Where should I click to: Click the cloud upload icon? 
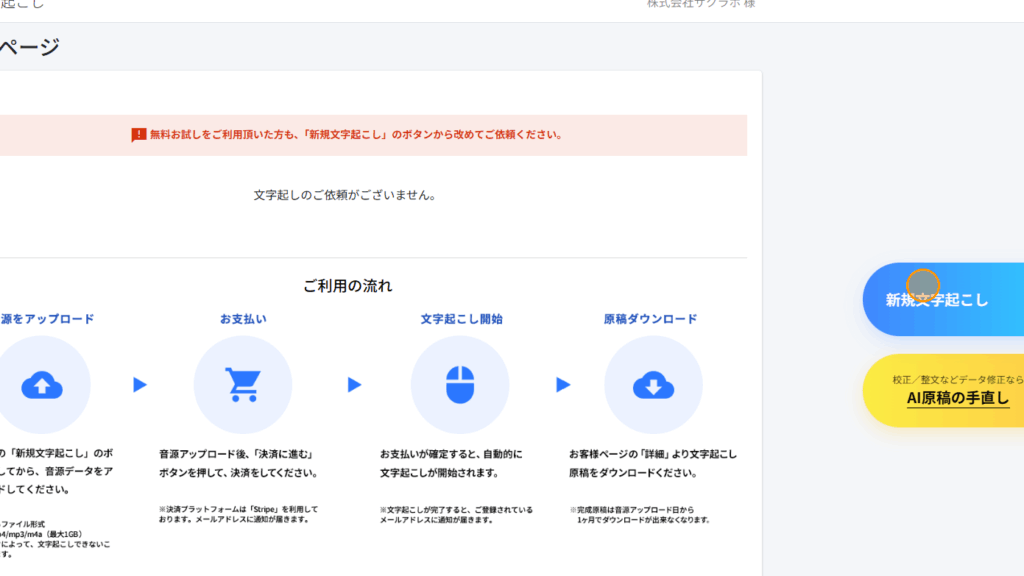pyautogui.click(x=42, y=385)
